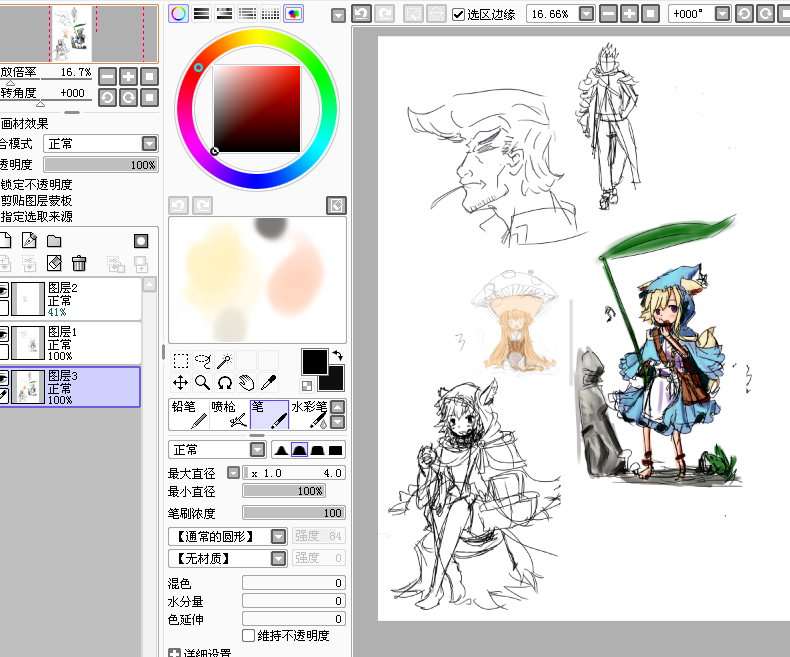Click the undo arrow in top toolbar
This screenshot has width=790, height=657.
pyautogui.click(x=361, y=14)
